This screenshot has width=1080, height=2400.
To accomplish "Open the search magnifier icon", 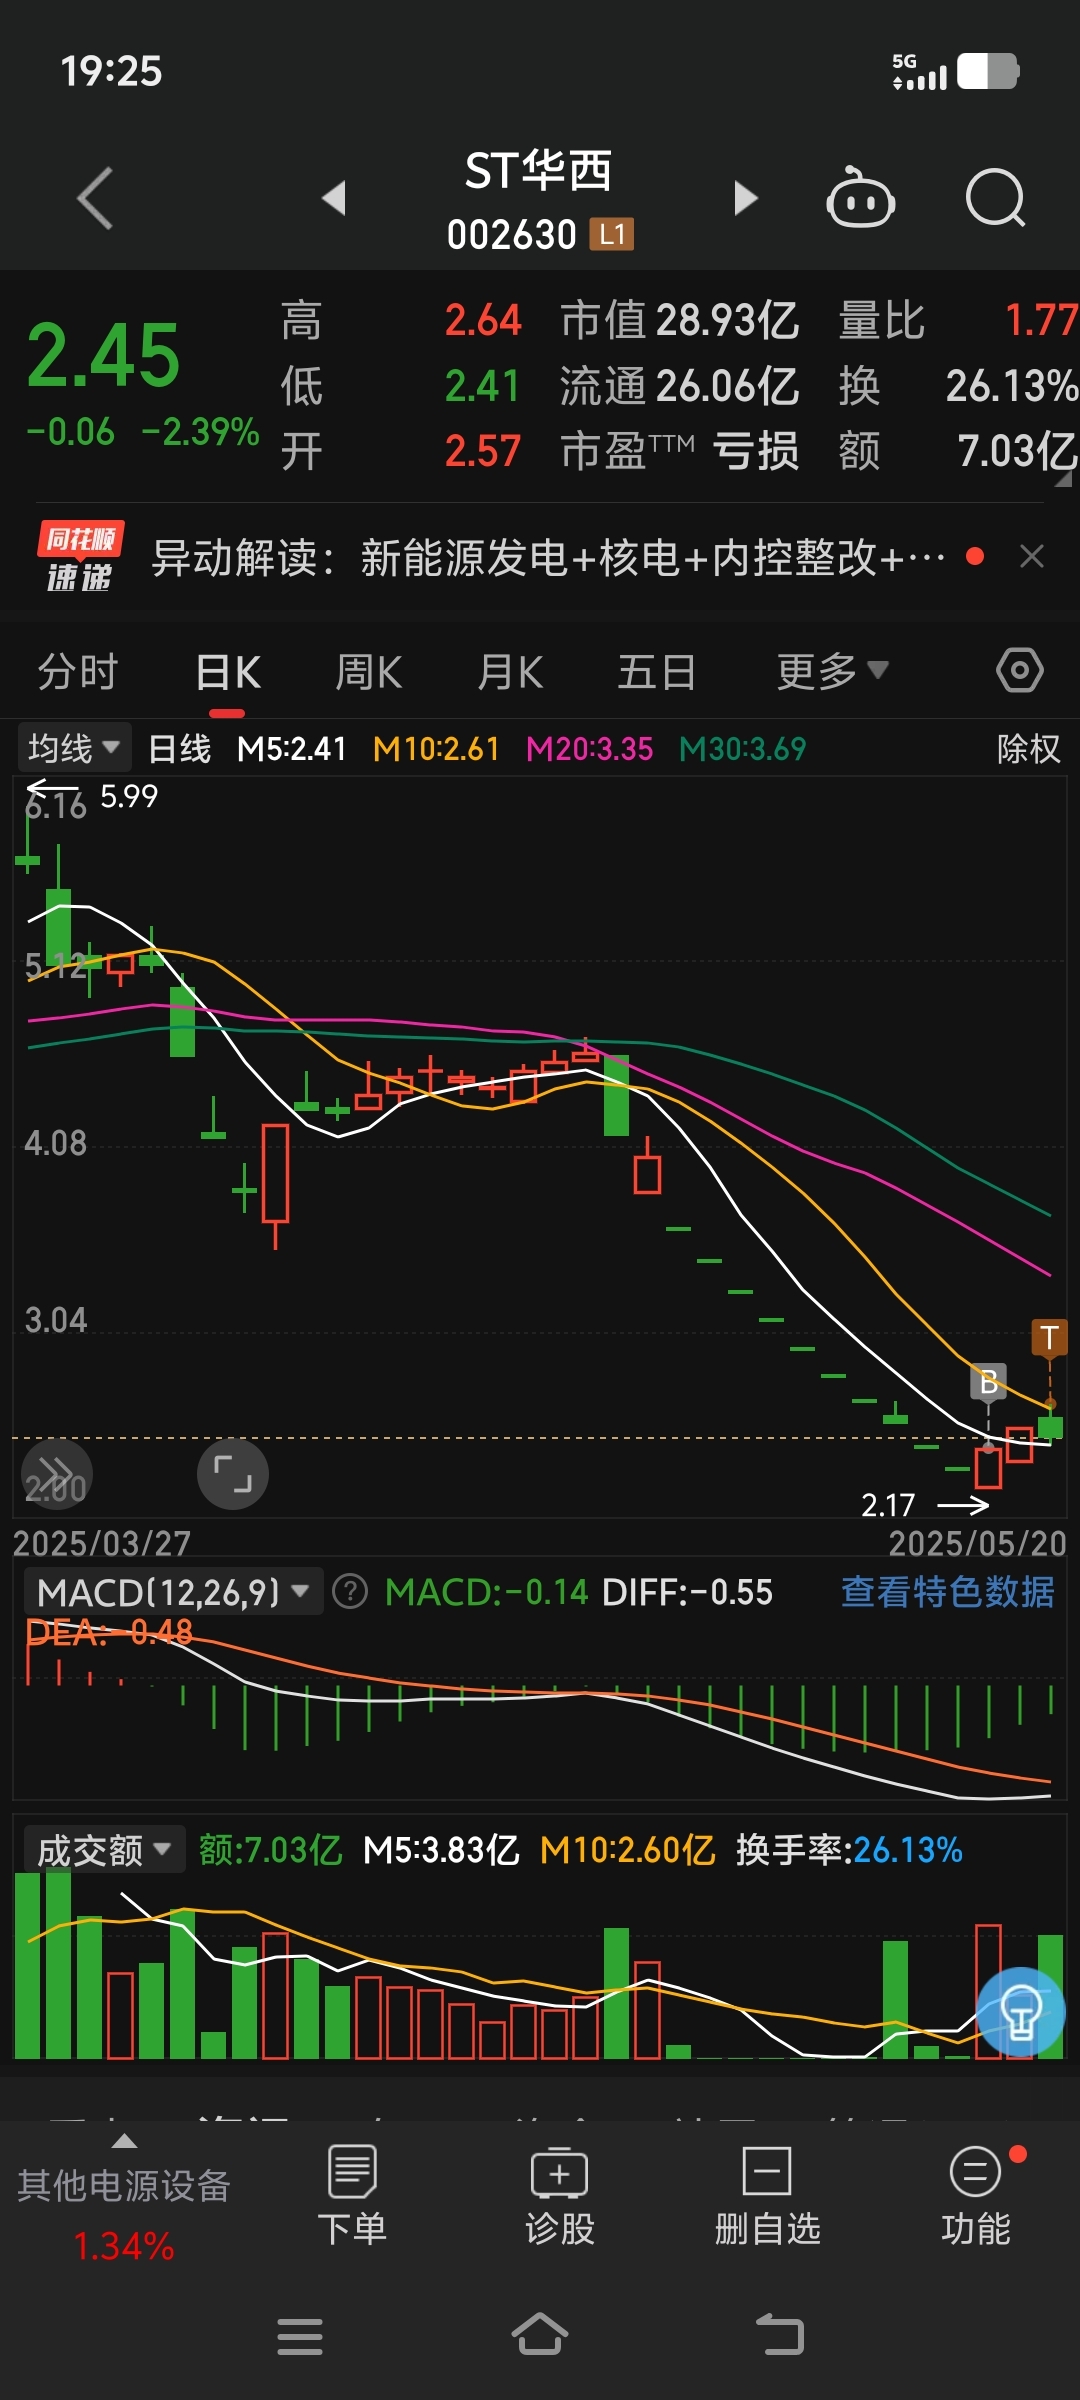I will [996, 197].
